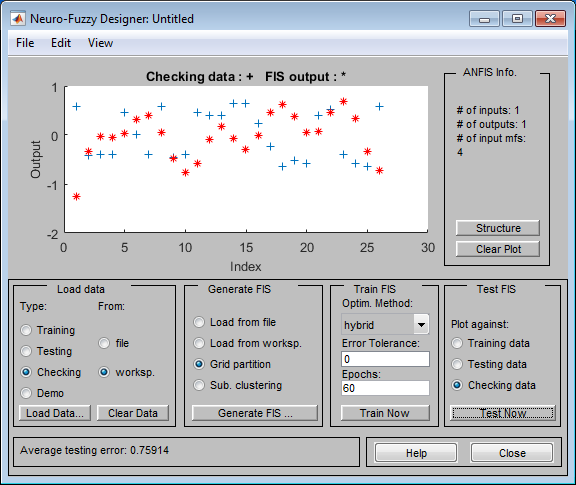
Task: Open Help for Neuro-Fuzzy Designer
Action: pyautogui.click(x=416, y=453)
